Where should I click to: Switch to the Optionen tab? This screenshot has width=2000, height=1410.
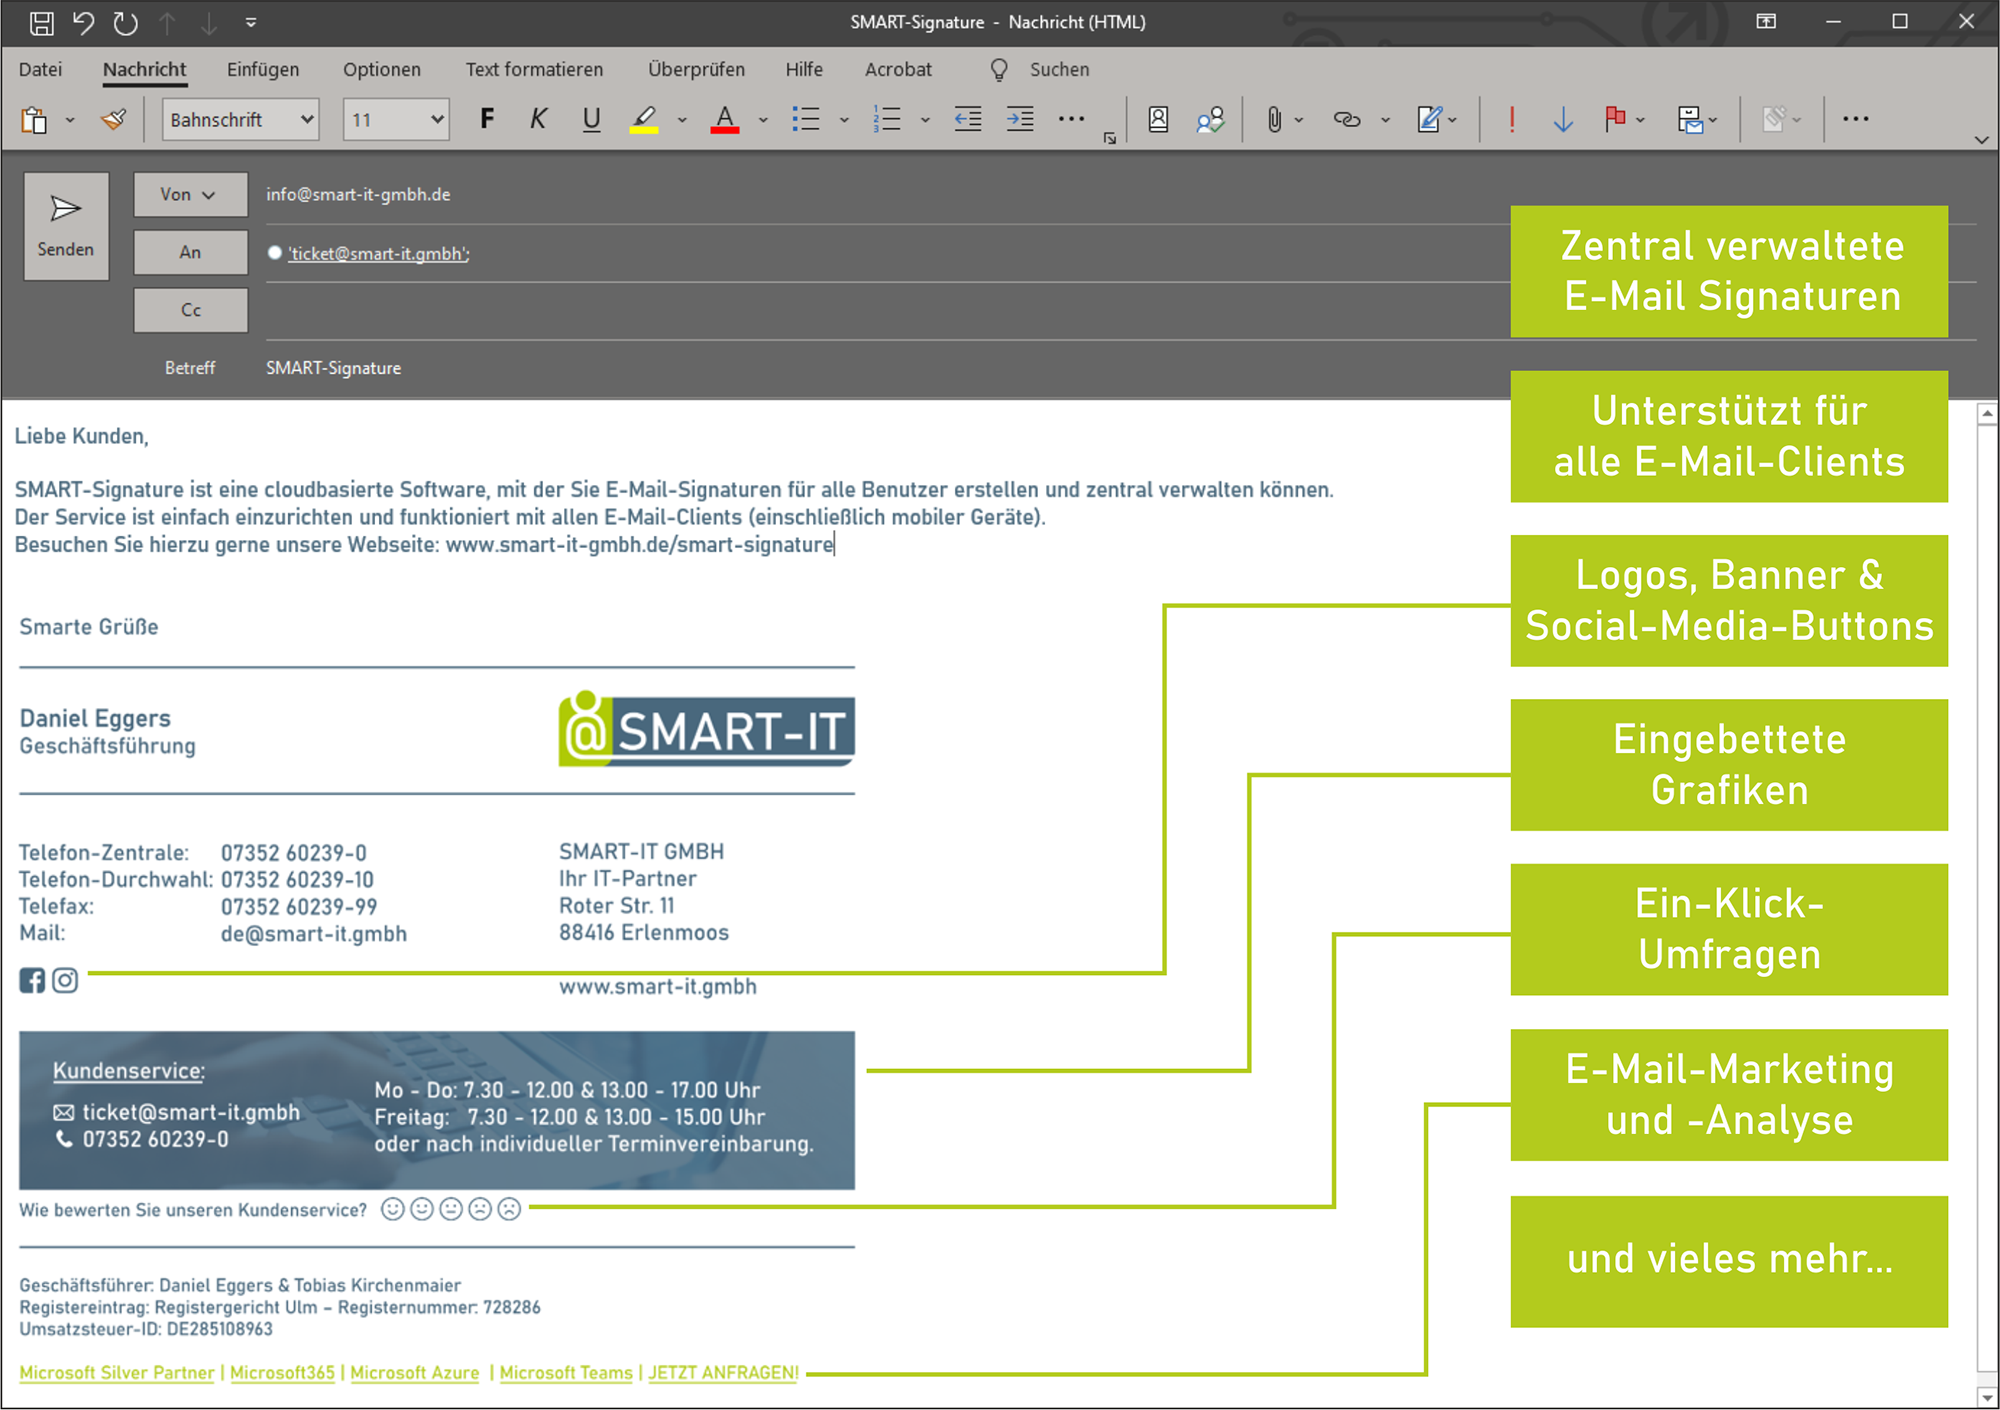382,69
